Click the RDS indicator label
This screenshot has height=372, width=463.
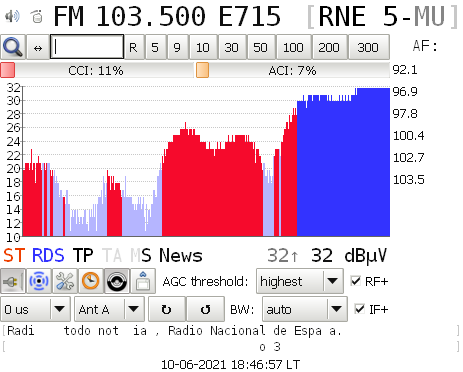(48, 256)
